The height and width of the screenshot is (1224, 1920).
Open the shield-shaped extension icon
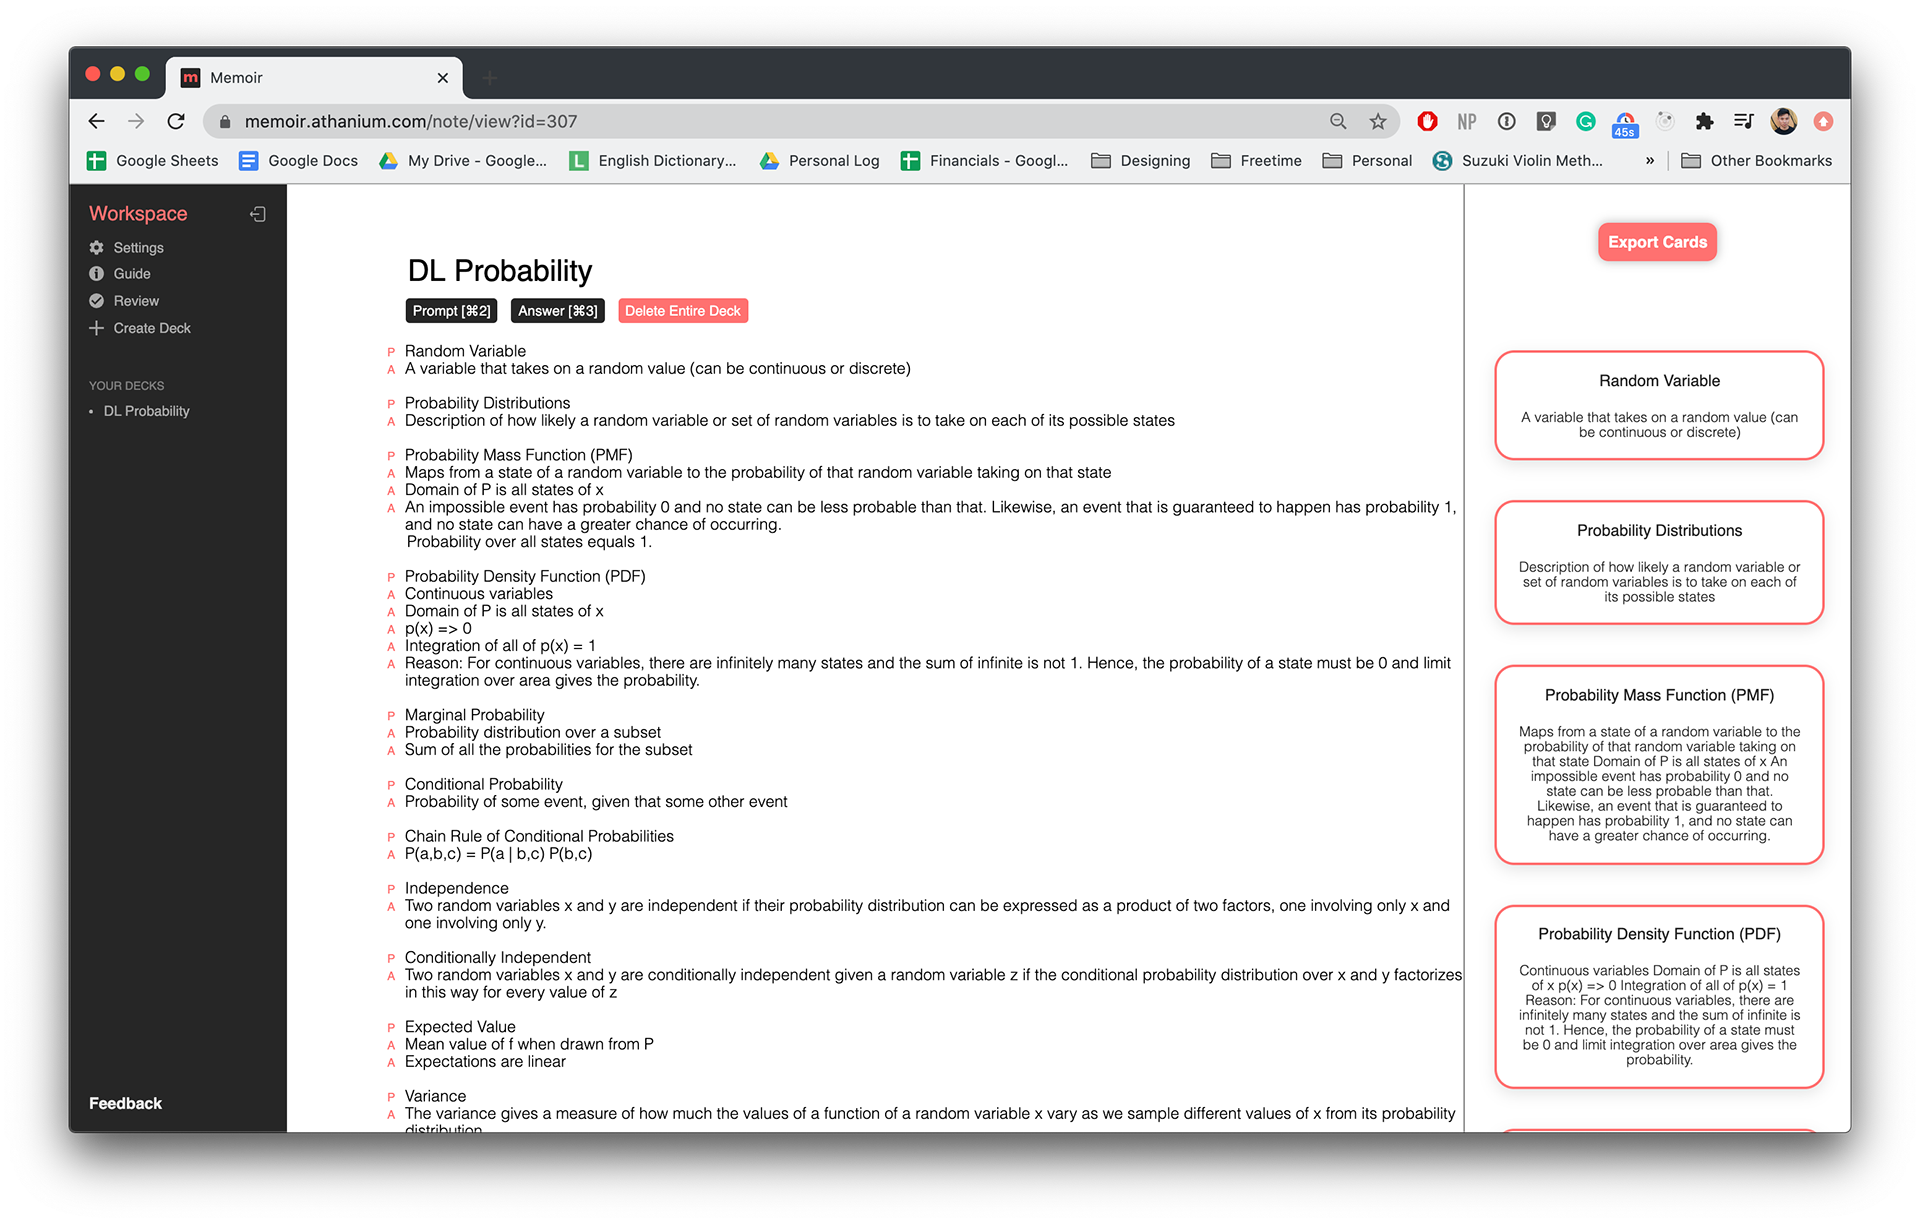(1546, 121)
